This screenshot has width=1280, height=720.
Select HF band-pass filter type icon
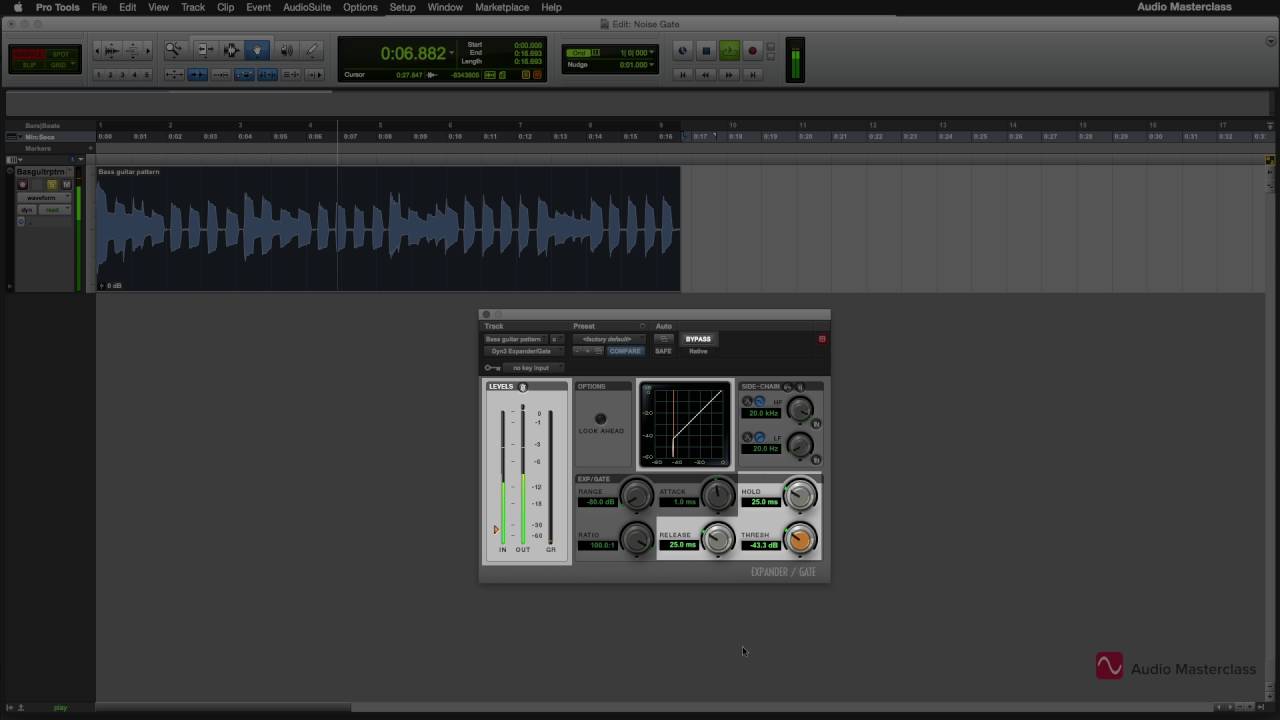pyautogui.click(x=747, y=401)
